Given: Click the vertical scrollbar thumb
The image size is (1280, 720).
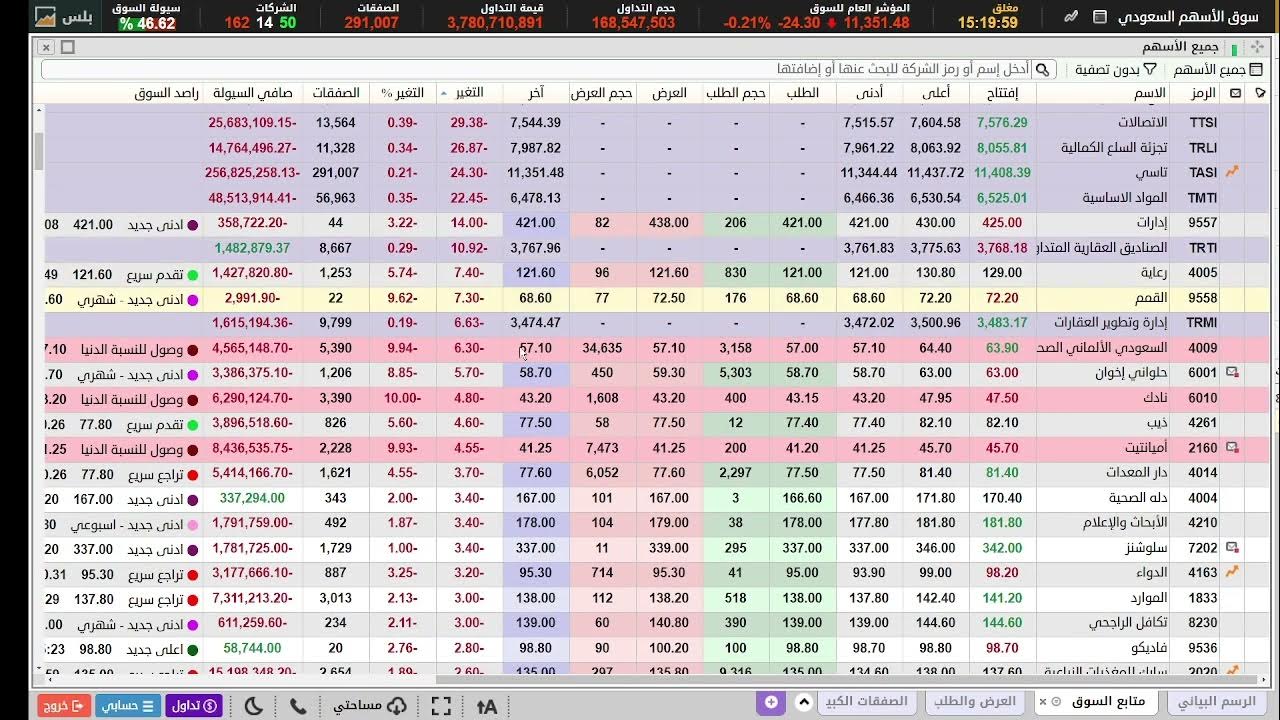Looking at the screenshot, I should pyautogui.click(x=39, y=151).
